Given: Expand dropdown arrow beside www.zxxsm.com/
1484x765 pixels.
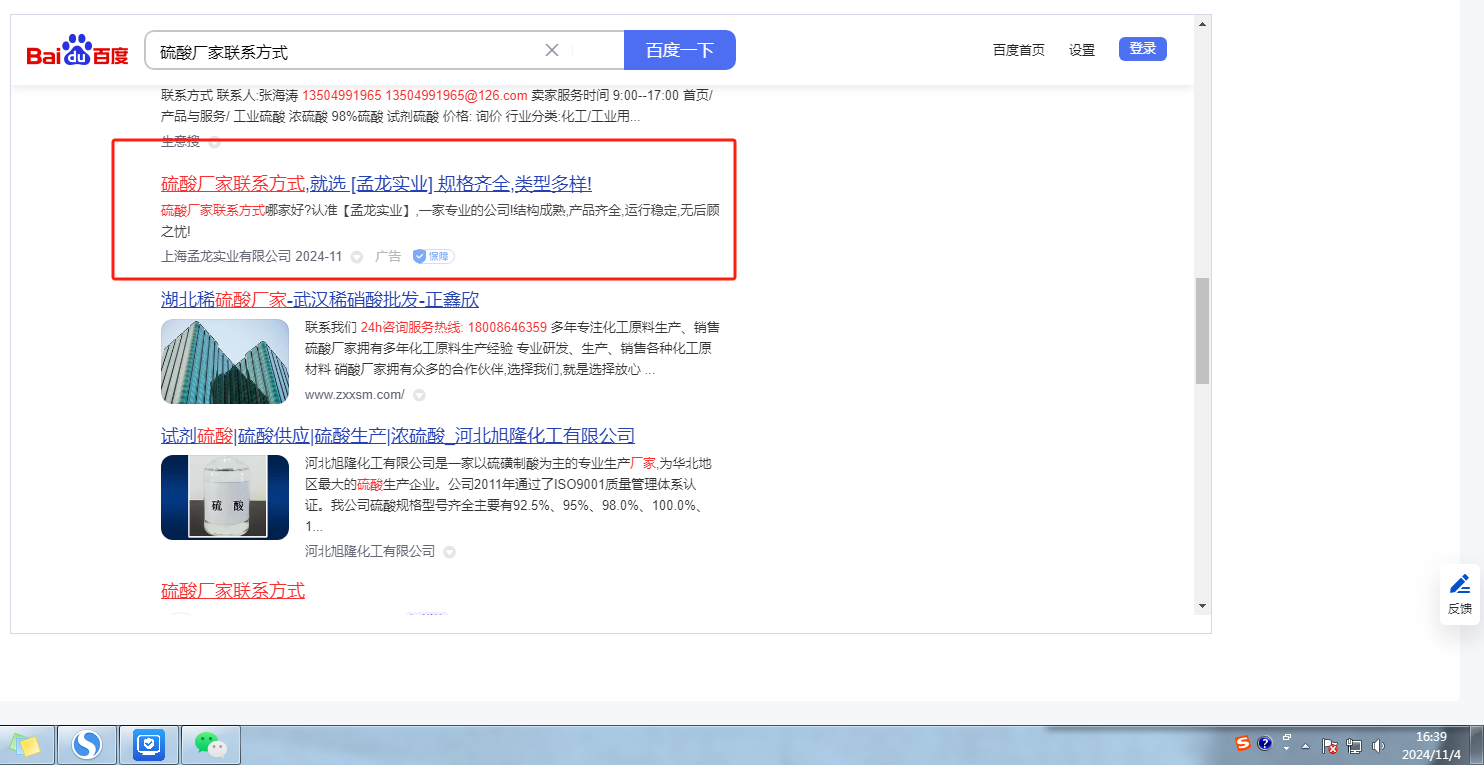Looking at the screenshot, I should 419,395.
